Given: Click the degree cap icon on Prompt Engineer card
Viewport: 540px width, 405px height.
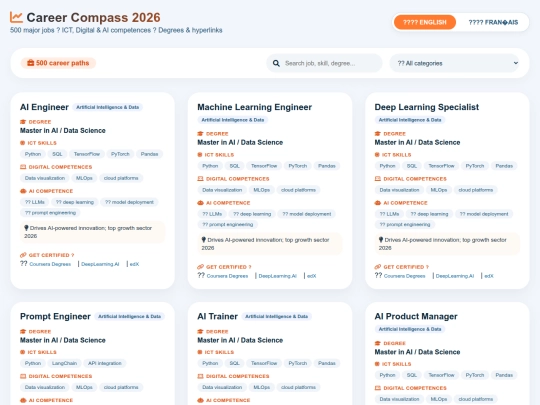Looking at the screenshot, I should point(23,332).
